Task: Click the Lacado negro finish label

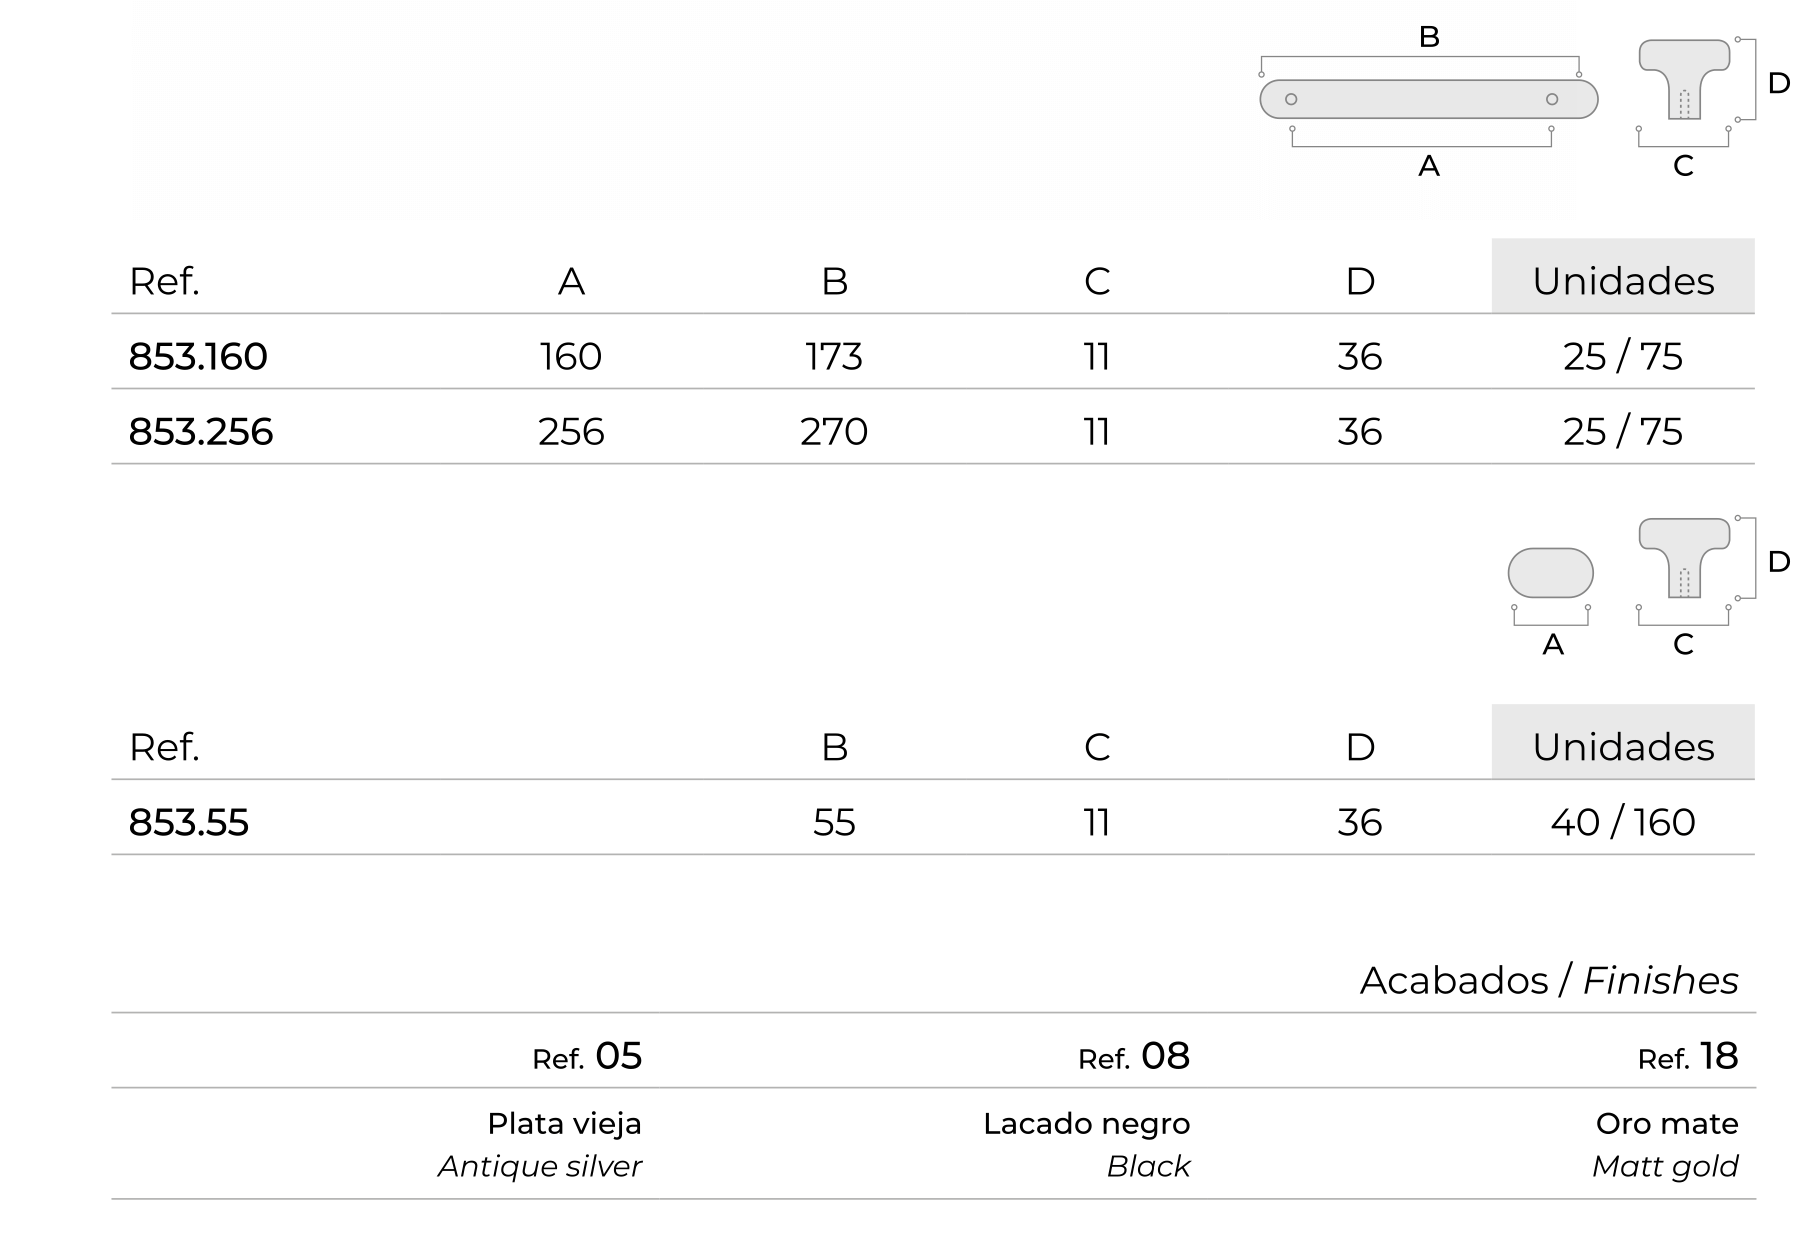Action: tap(1087, 1124)
